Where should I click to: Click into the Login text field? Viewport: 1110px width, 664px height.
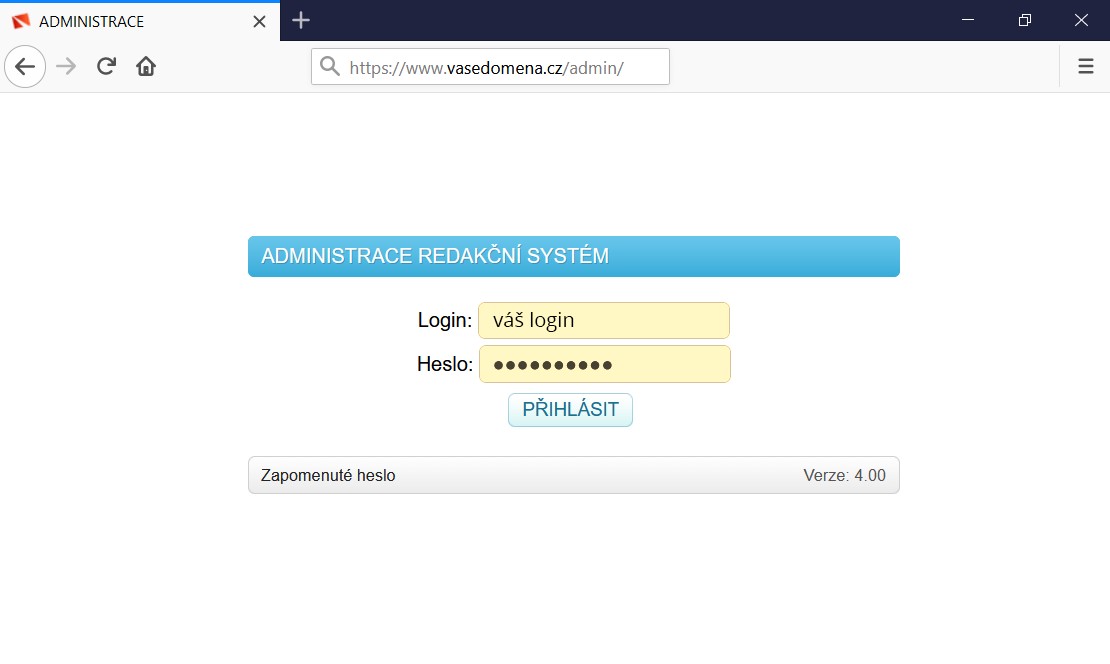pyautogui.click(x=604, y=321)
